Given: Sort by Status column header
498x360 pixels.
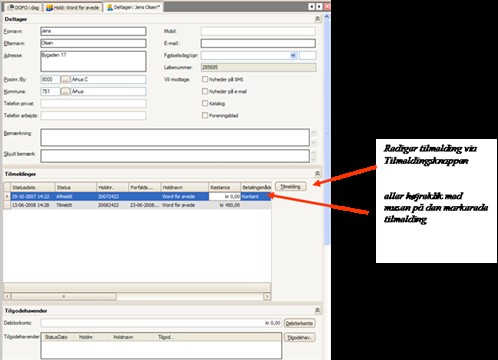Looking at the screenshot, I should [76, 187].
